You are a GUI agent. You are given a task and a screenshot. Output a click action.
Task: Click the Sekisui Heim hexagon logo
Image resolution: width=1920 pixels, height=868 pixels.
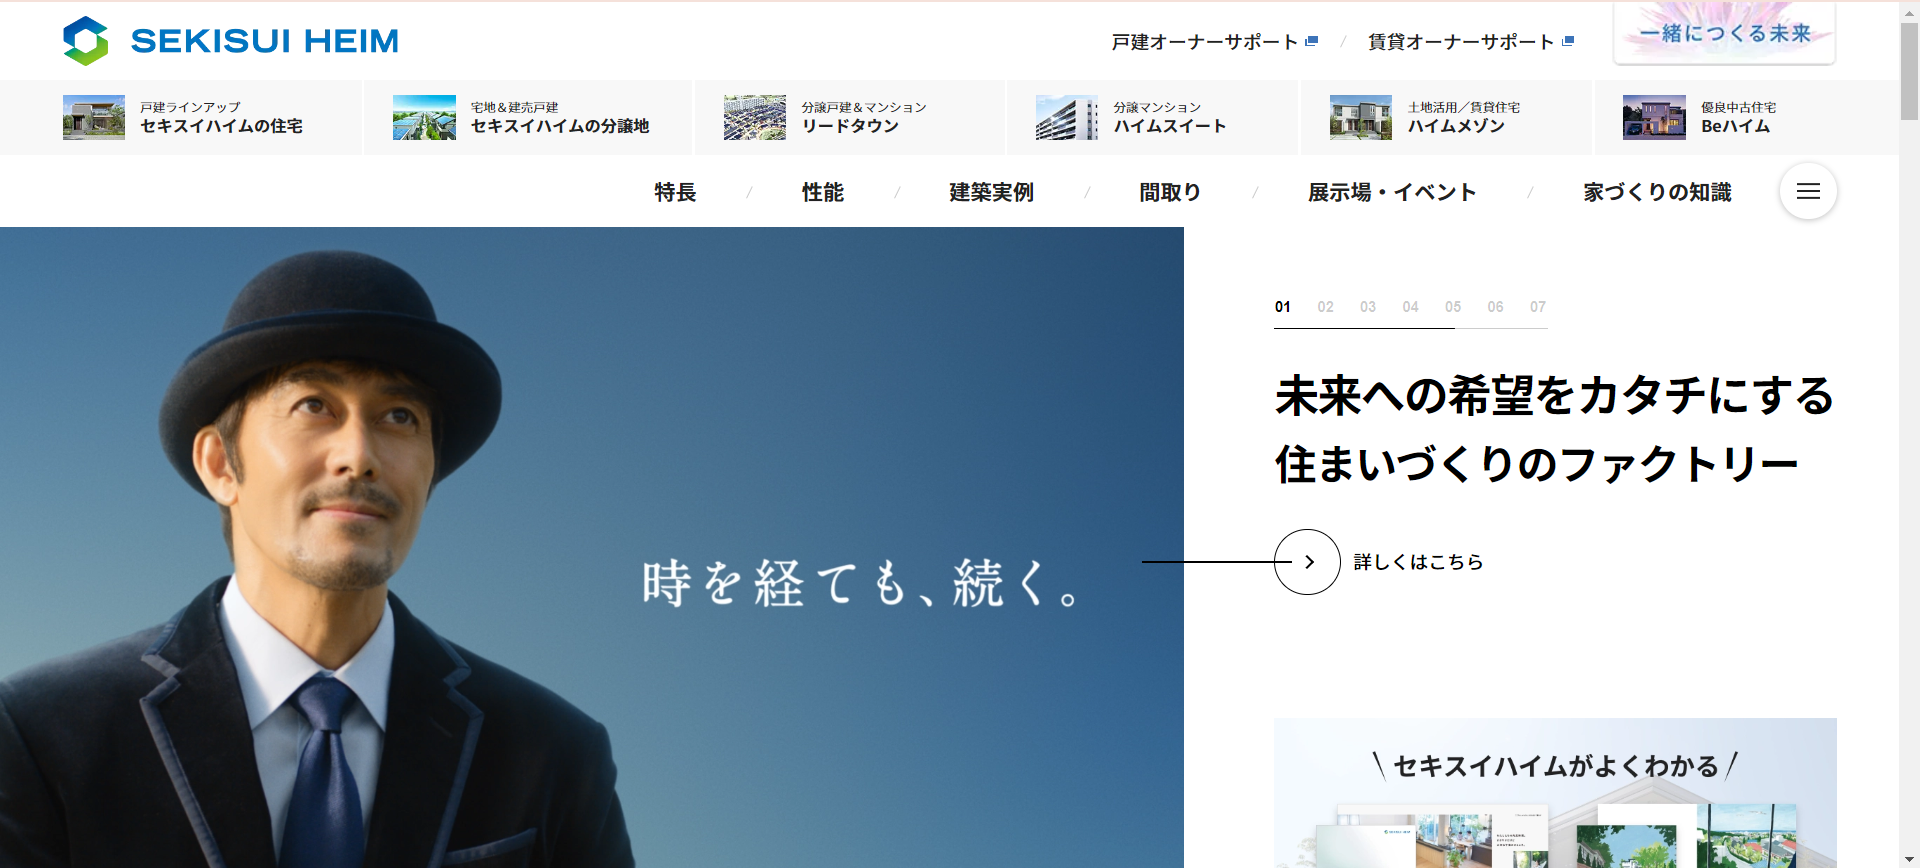(x=86, y=41)
